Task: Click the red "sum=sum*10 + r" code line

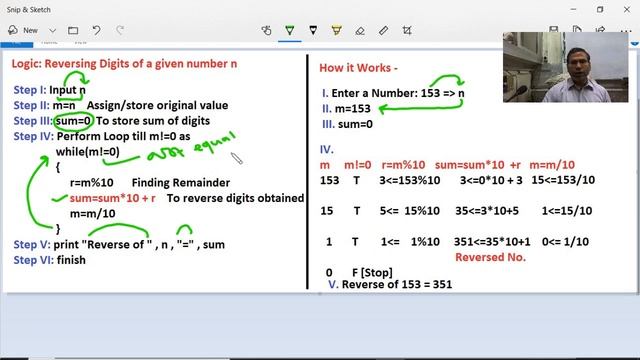Action: 112,198
